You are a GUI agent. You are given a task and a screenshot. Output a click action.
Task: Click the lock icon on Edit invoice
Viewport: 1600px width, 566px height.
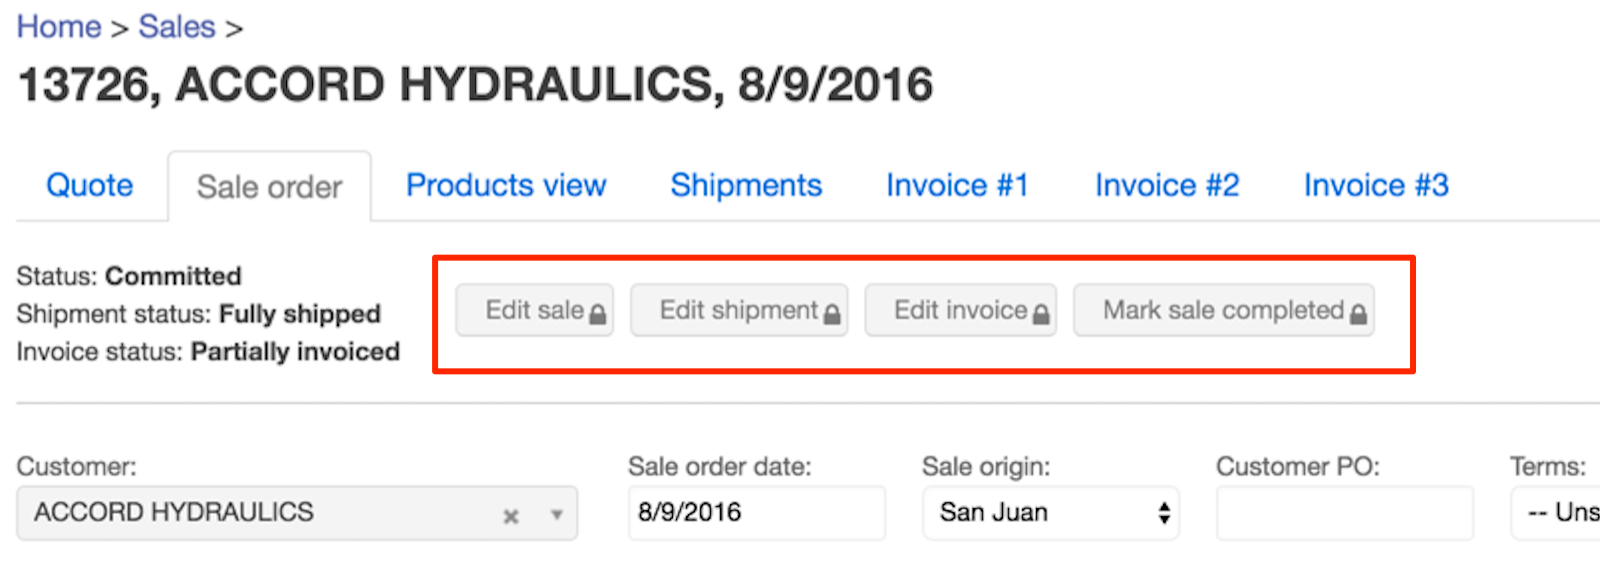[x=1041, y=314]
